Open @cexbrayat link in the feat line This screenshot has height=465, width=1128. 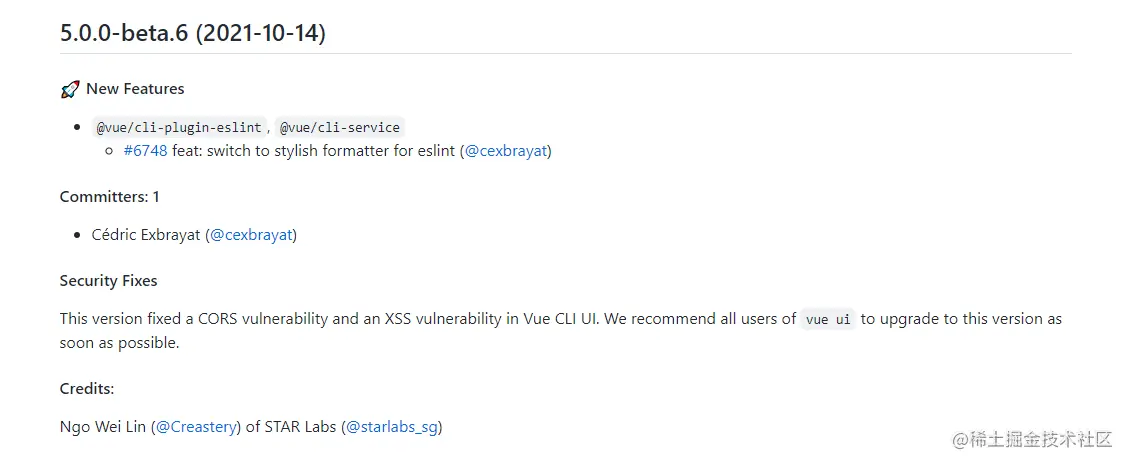[x=506, y=151]
